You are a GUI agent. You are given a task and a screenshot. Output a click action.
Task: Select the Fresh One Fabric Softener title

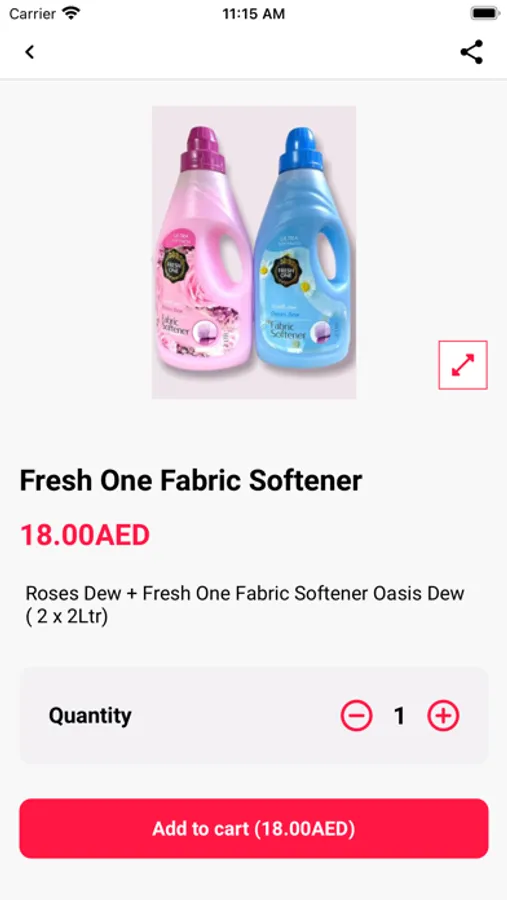click(191, 480)
